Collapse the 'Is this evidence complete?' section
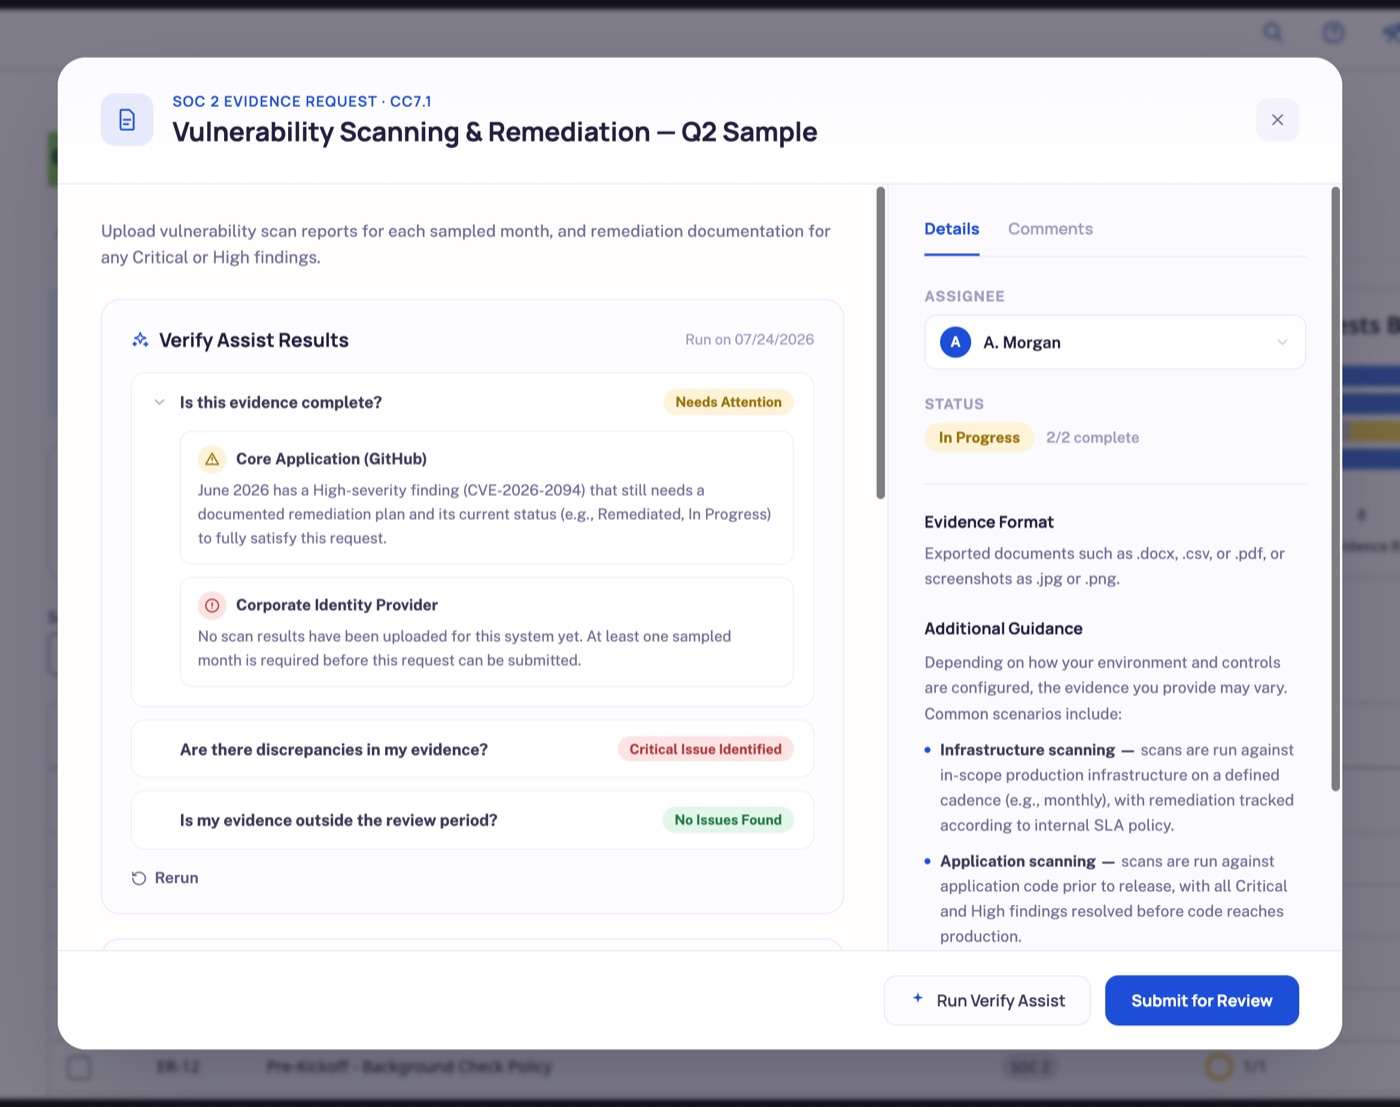This screenshot has width=1400, height=1107. (x=159, y=402)
